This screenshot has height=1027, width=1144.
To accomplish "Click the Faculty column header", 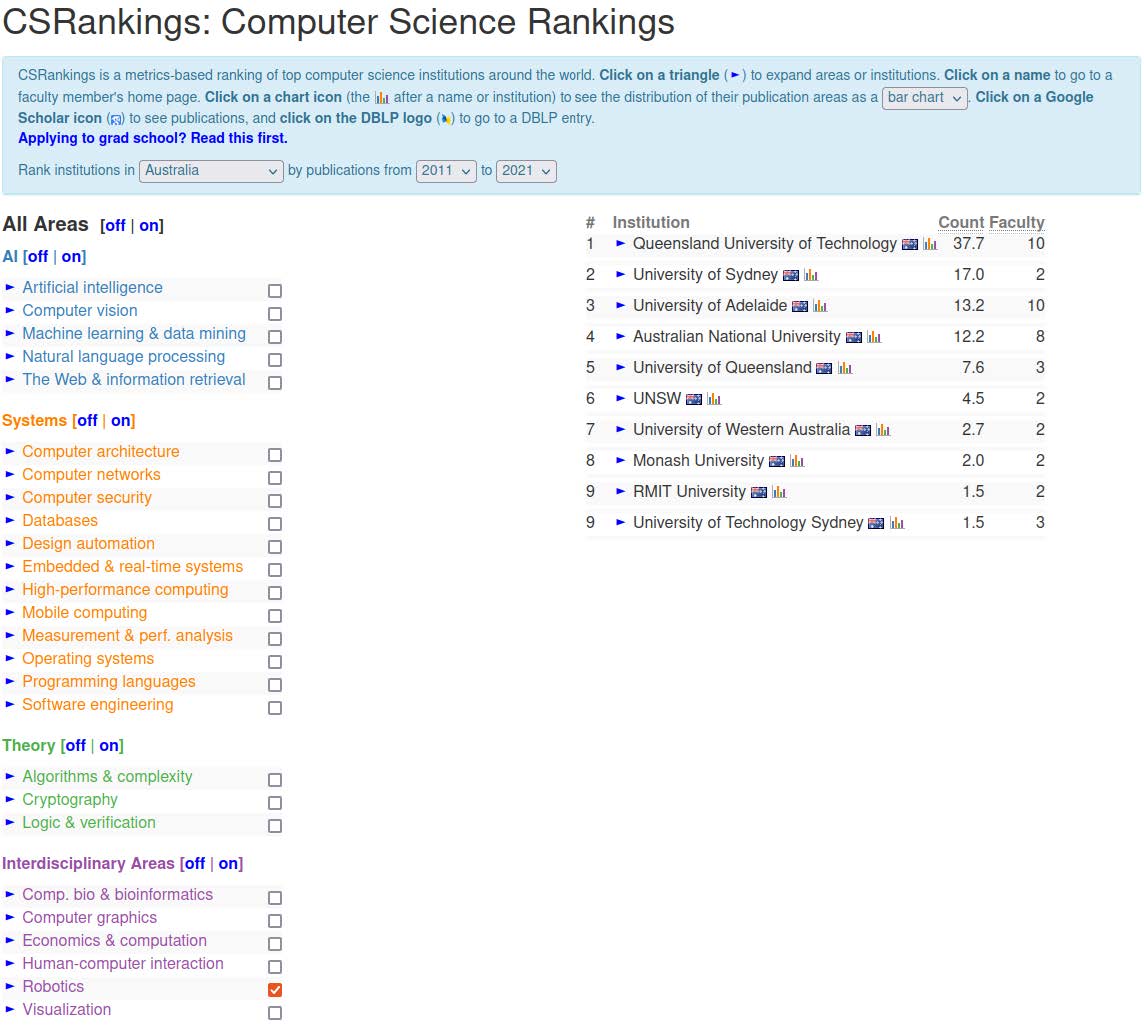I will [x=1017, y=222].
